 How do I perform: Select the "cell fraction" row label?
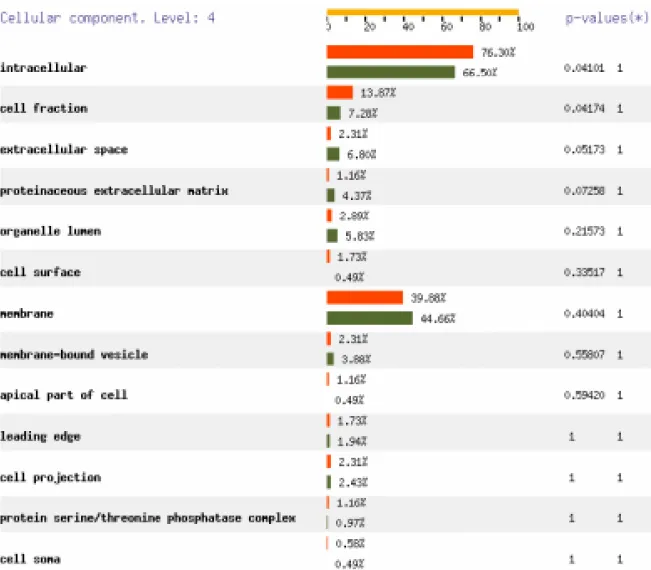(x=44, y=108)
